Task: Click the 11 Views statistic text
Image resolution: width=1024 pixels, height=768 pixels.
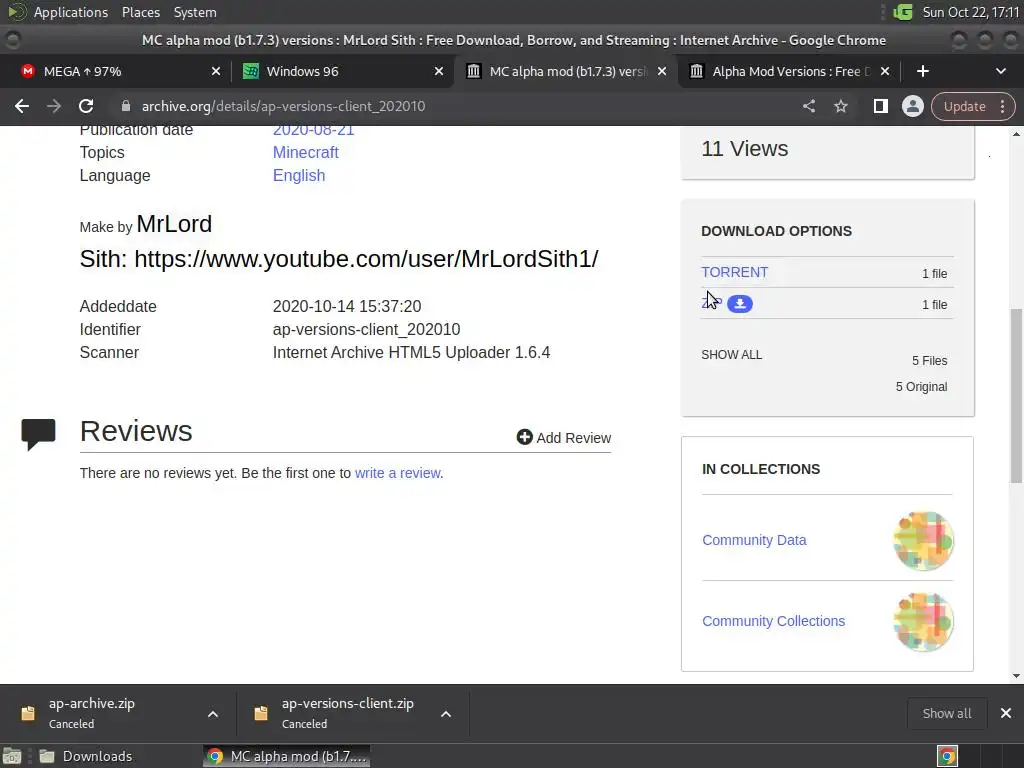Action: (x=744, y=149)
